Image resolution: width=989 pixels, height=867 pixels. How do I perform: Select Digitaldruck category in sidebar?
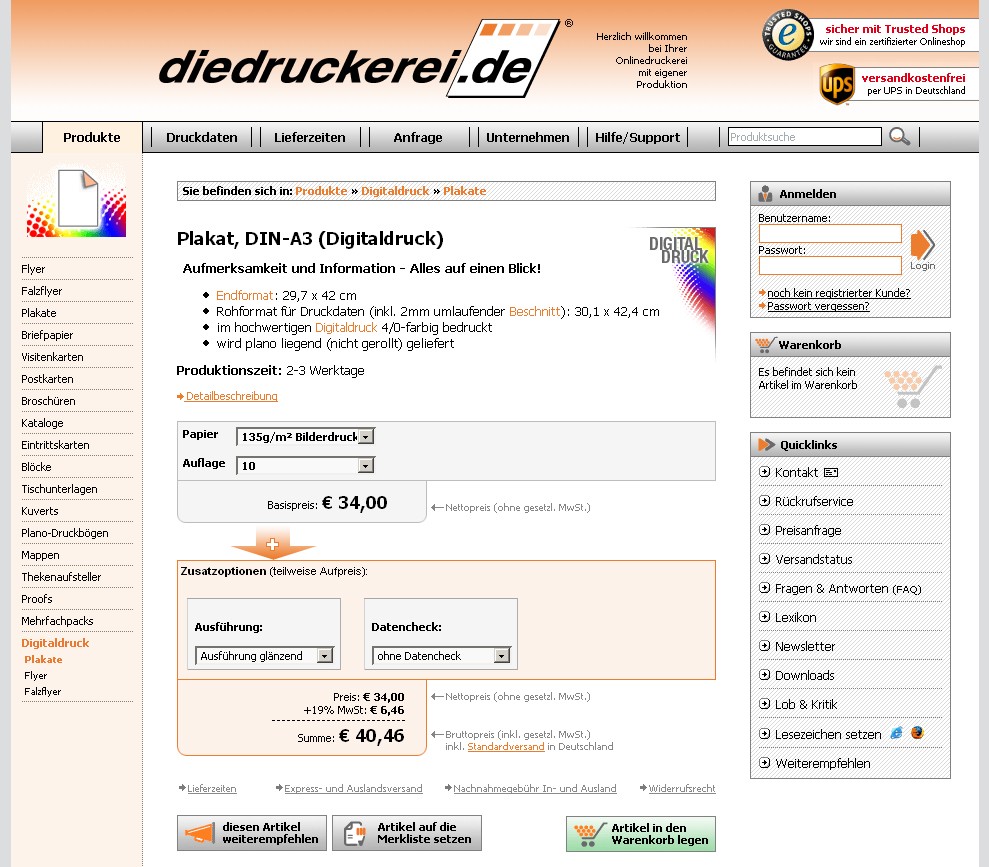click(x=56, y=643)
